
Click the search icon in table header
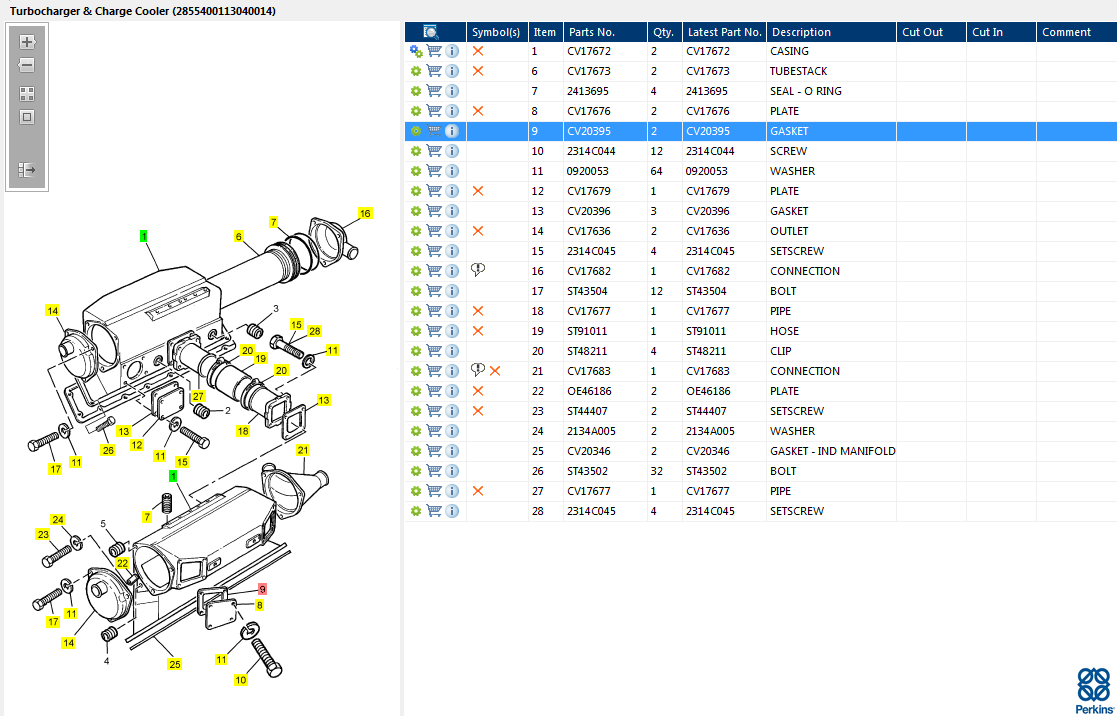coord(431,32)
